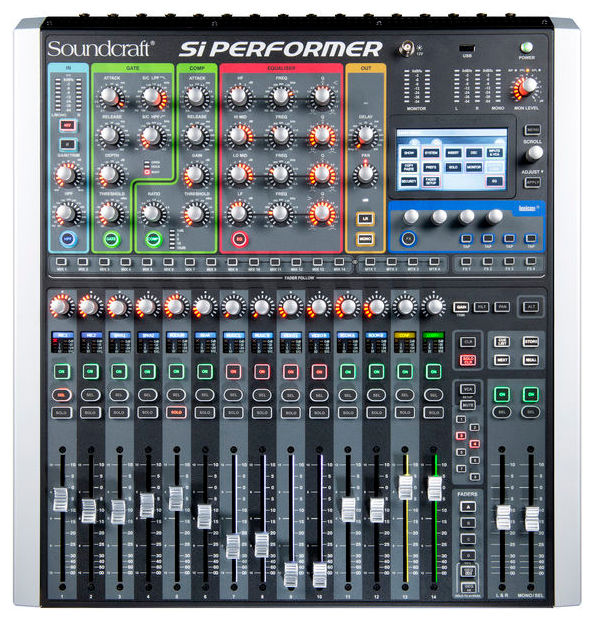
Task: Select fader layer A button
Action: (x=468, y=507)
